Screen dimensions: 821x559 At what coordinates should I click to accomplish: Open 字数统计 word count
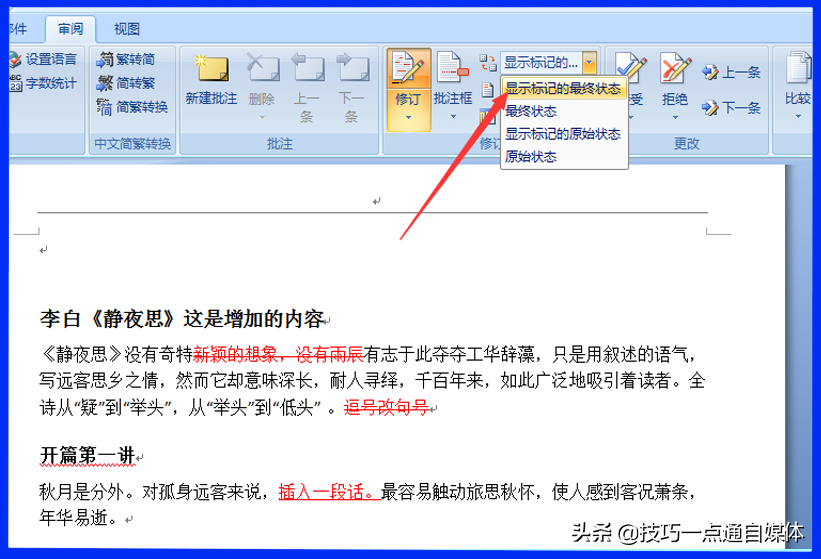44,83
